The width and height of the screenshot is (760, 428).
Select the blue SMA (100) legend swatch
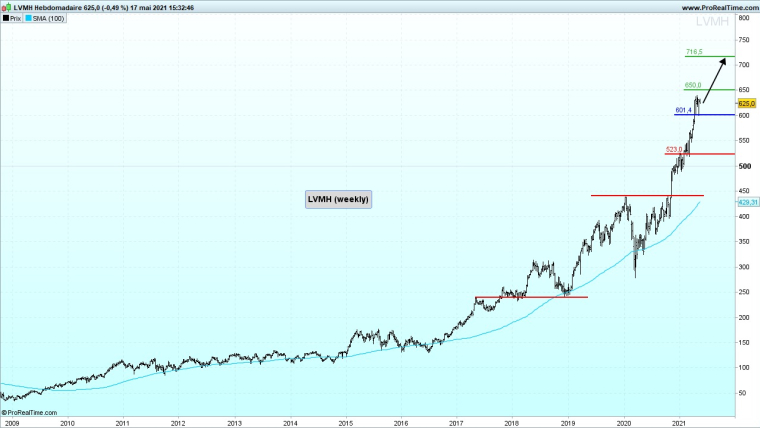(x=29, y=18)
